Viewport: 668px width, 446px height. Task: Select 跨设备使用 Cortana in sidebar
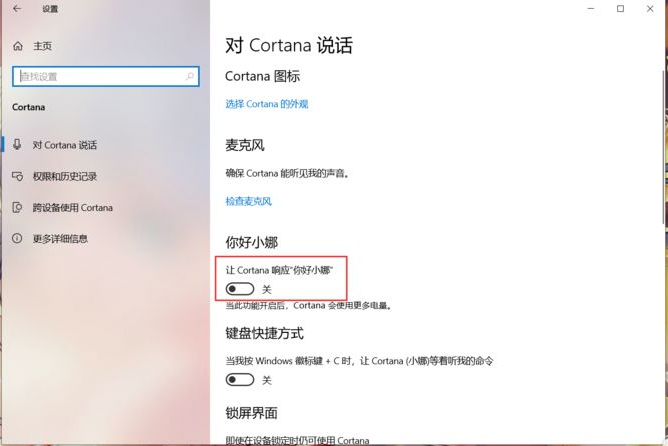coord(73,207)
